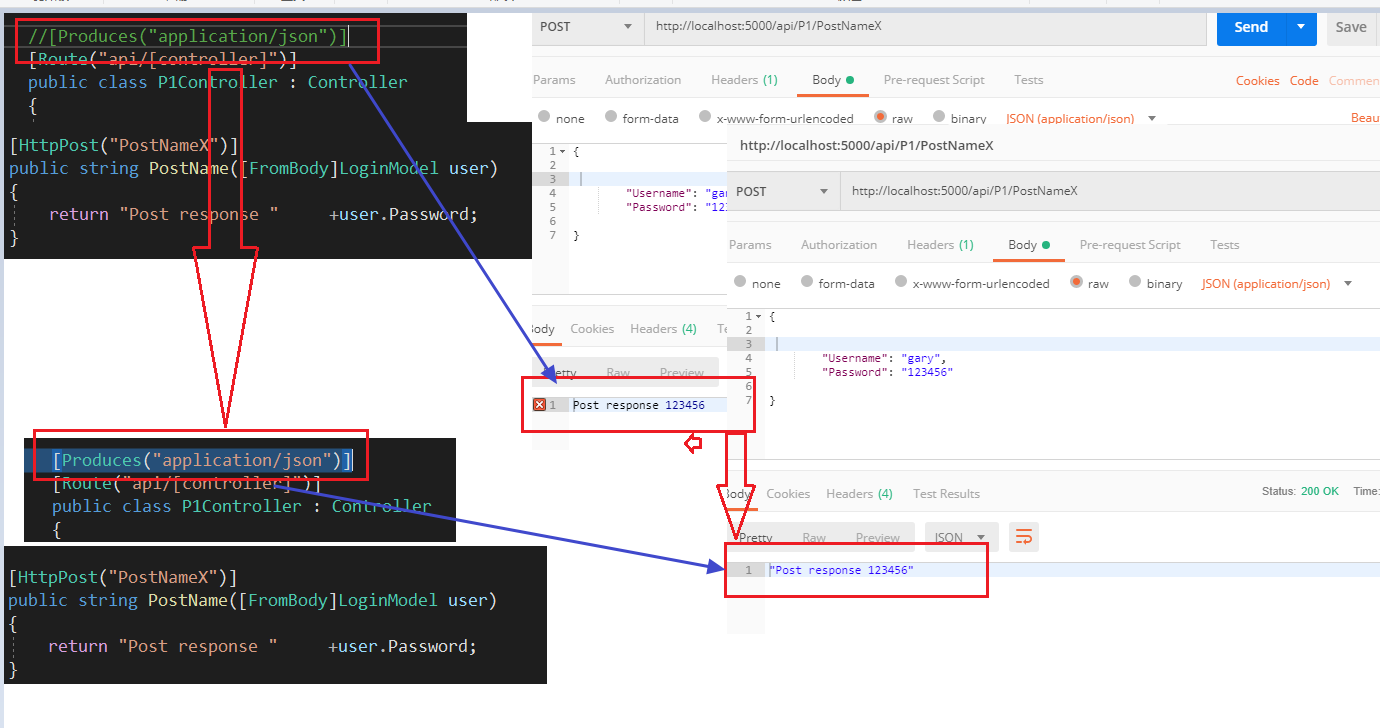
Task: Switch the response view to Raw
Action: (813, 537)
